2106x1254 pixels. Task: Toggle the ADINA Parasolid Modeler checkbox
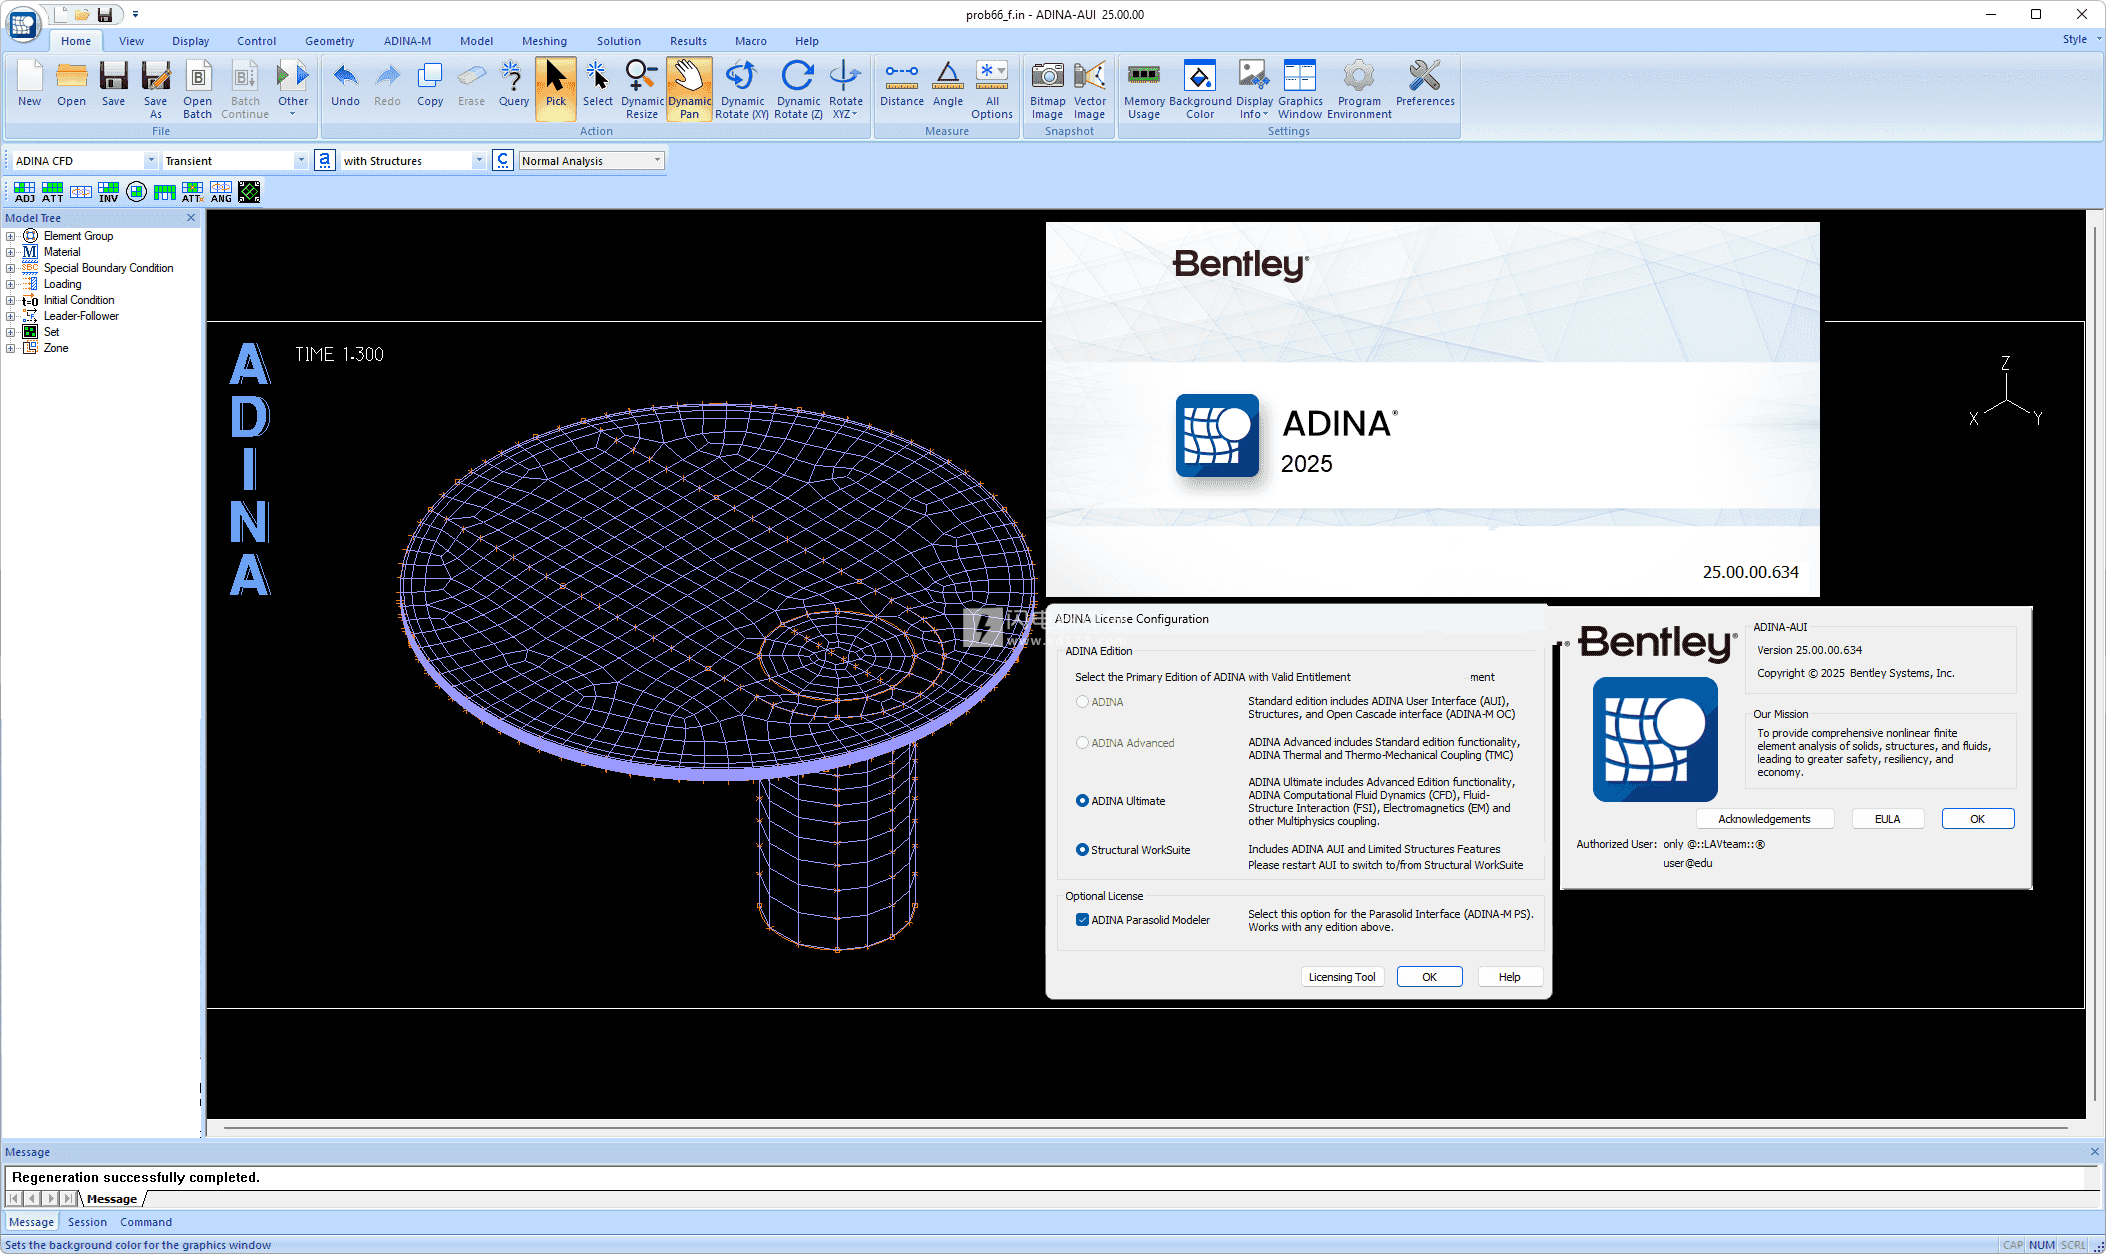point(1082,920)
